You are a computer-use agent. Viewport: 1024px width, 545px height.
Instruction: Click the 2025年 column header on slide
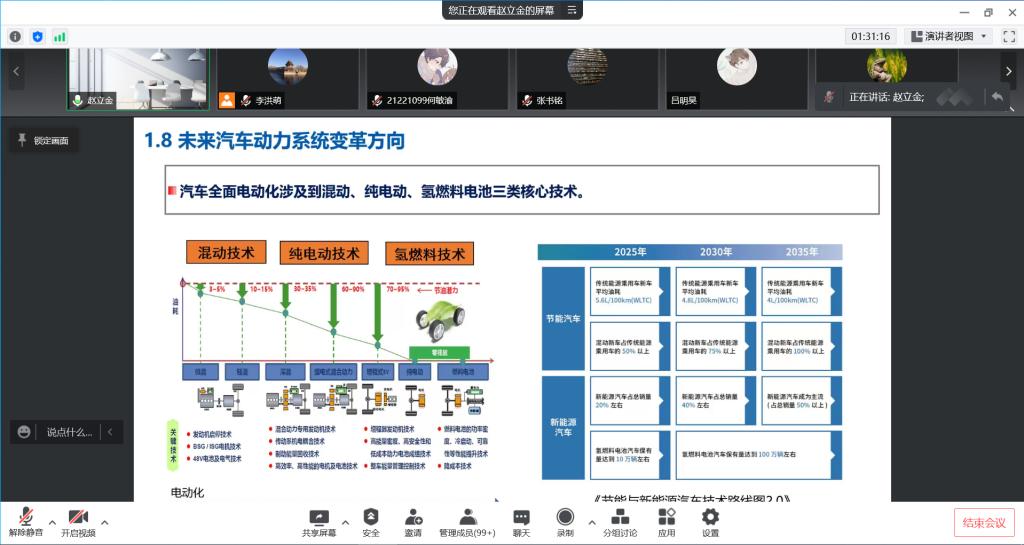point(630,252)
